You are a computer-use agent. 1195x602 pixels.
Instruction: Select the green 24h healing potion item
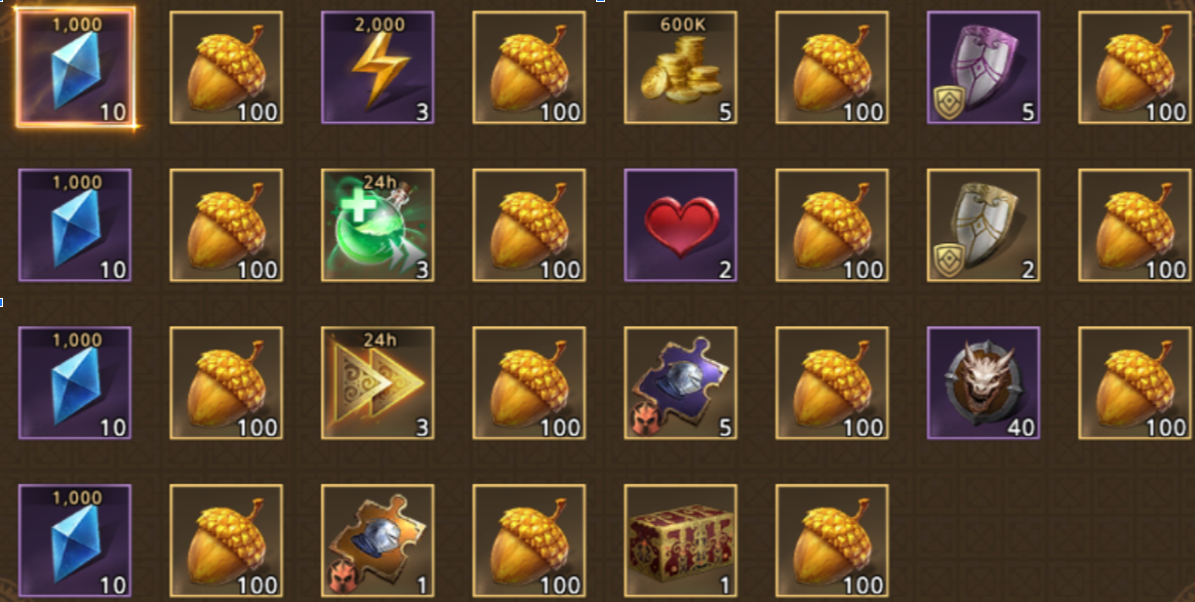coord(378,226)
